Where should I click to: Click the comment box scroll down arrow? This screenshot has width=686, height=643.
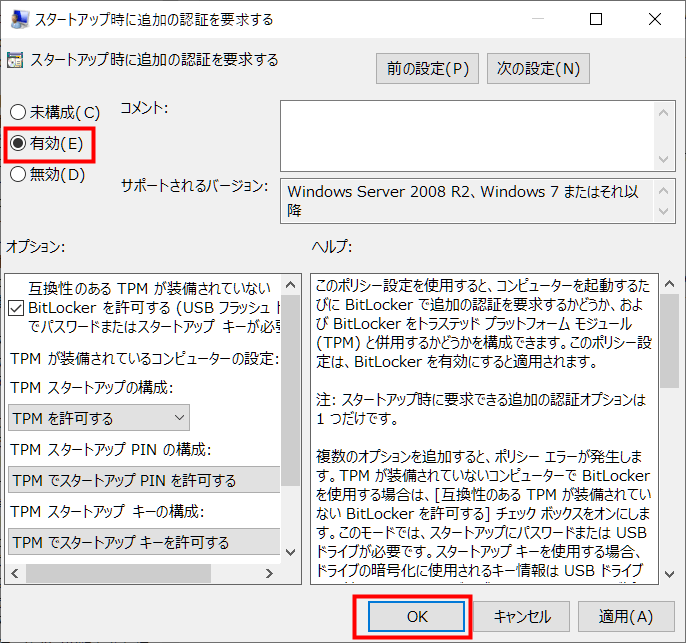(x=665, y=159)
